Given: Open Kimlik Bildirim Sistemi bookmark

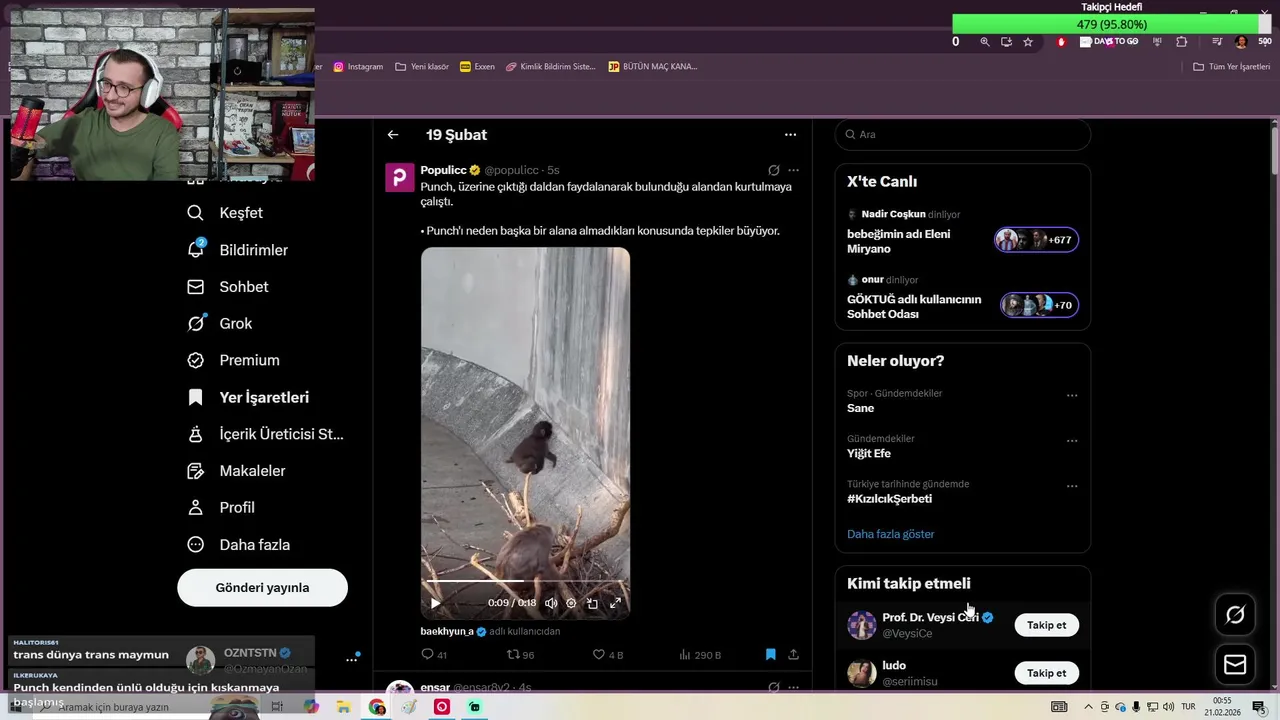Looking at the screenshot, I should coord(551,67).
